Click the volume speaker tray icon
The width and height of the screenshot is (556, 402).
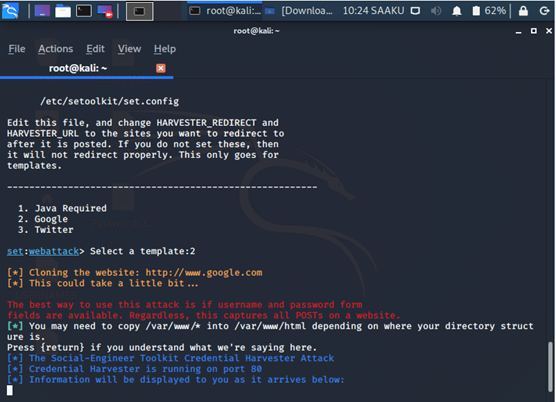point(436,11)
